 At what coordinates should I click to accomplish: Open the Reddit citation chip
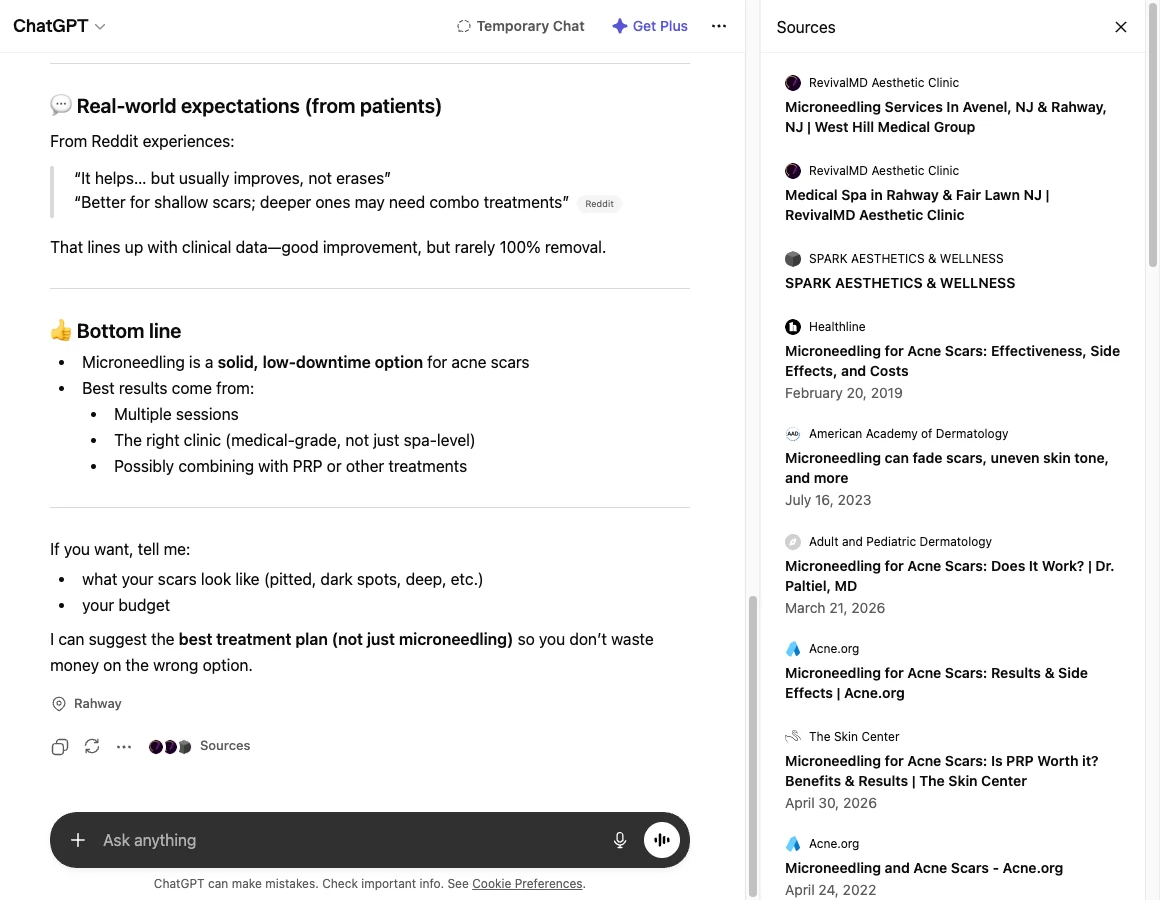point(599,204)
